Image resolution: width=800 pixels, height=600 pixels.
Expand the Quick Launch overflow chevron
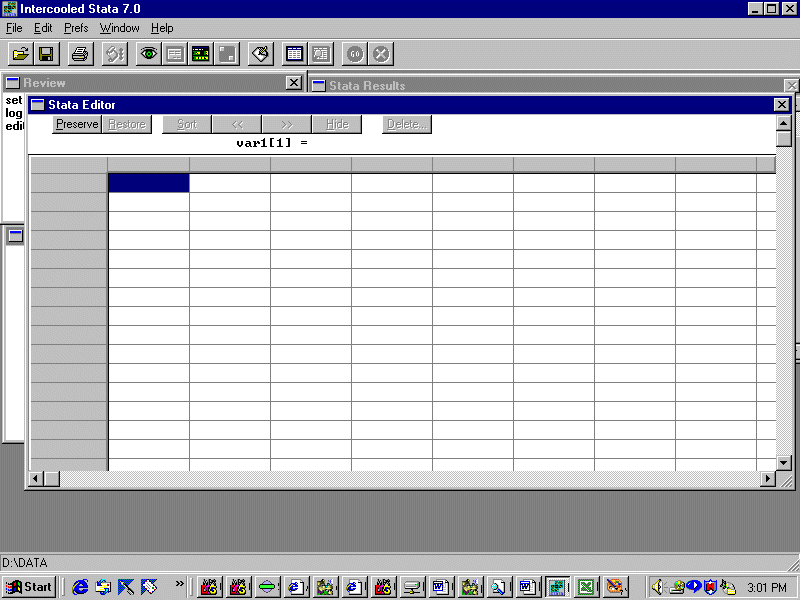[x=180, y=584]
